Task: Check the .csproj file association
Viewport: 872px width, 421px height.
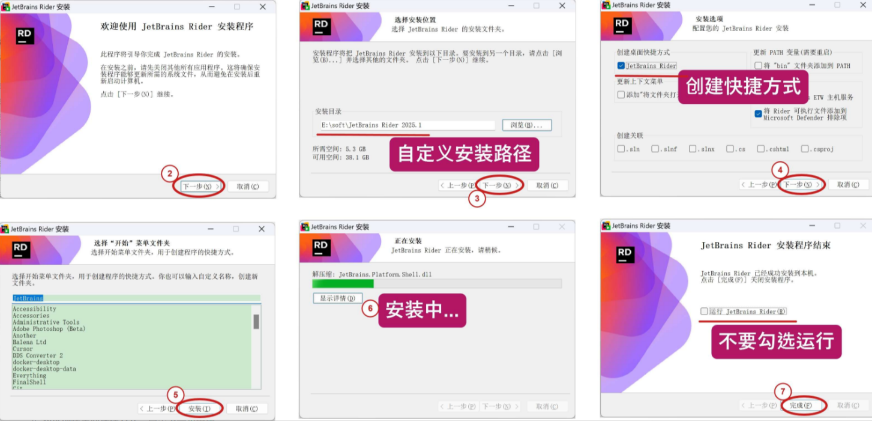Action: (805, 149)
